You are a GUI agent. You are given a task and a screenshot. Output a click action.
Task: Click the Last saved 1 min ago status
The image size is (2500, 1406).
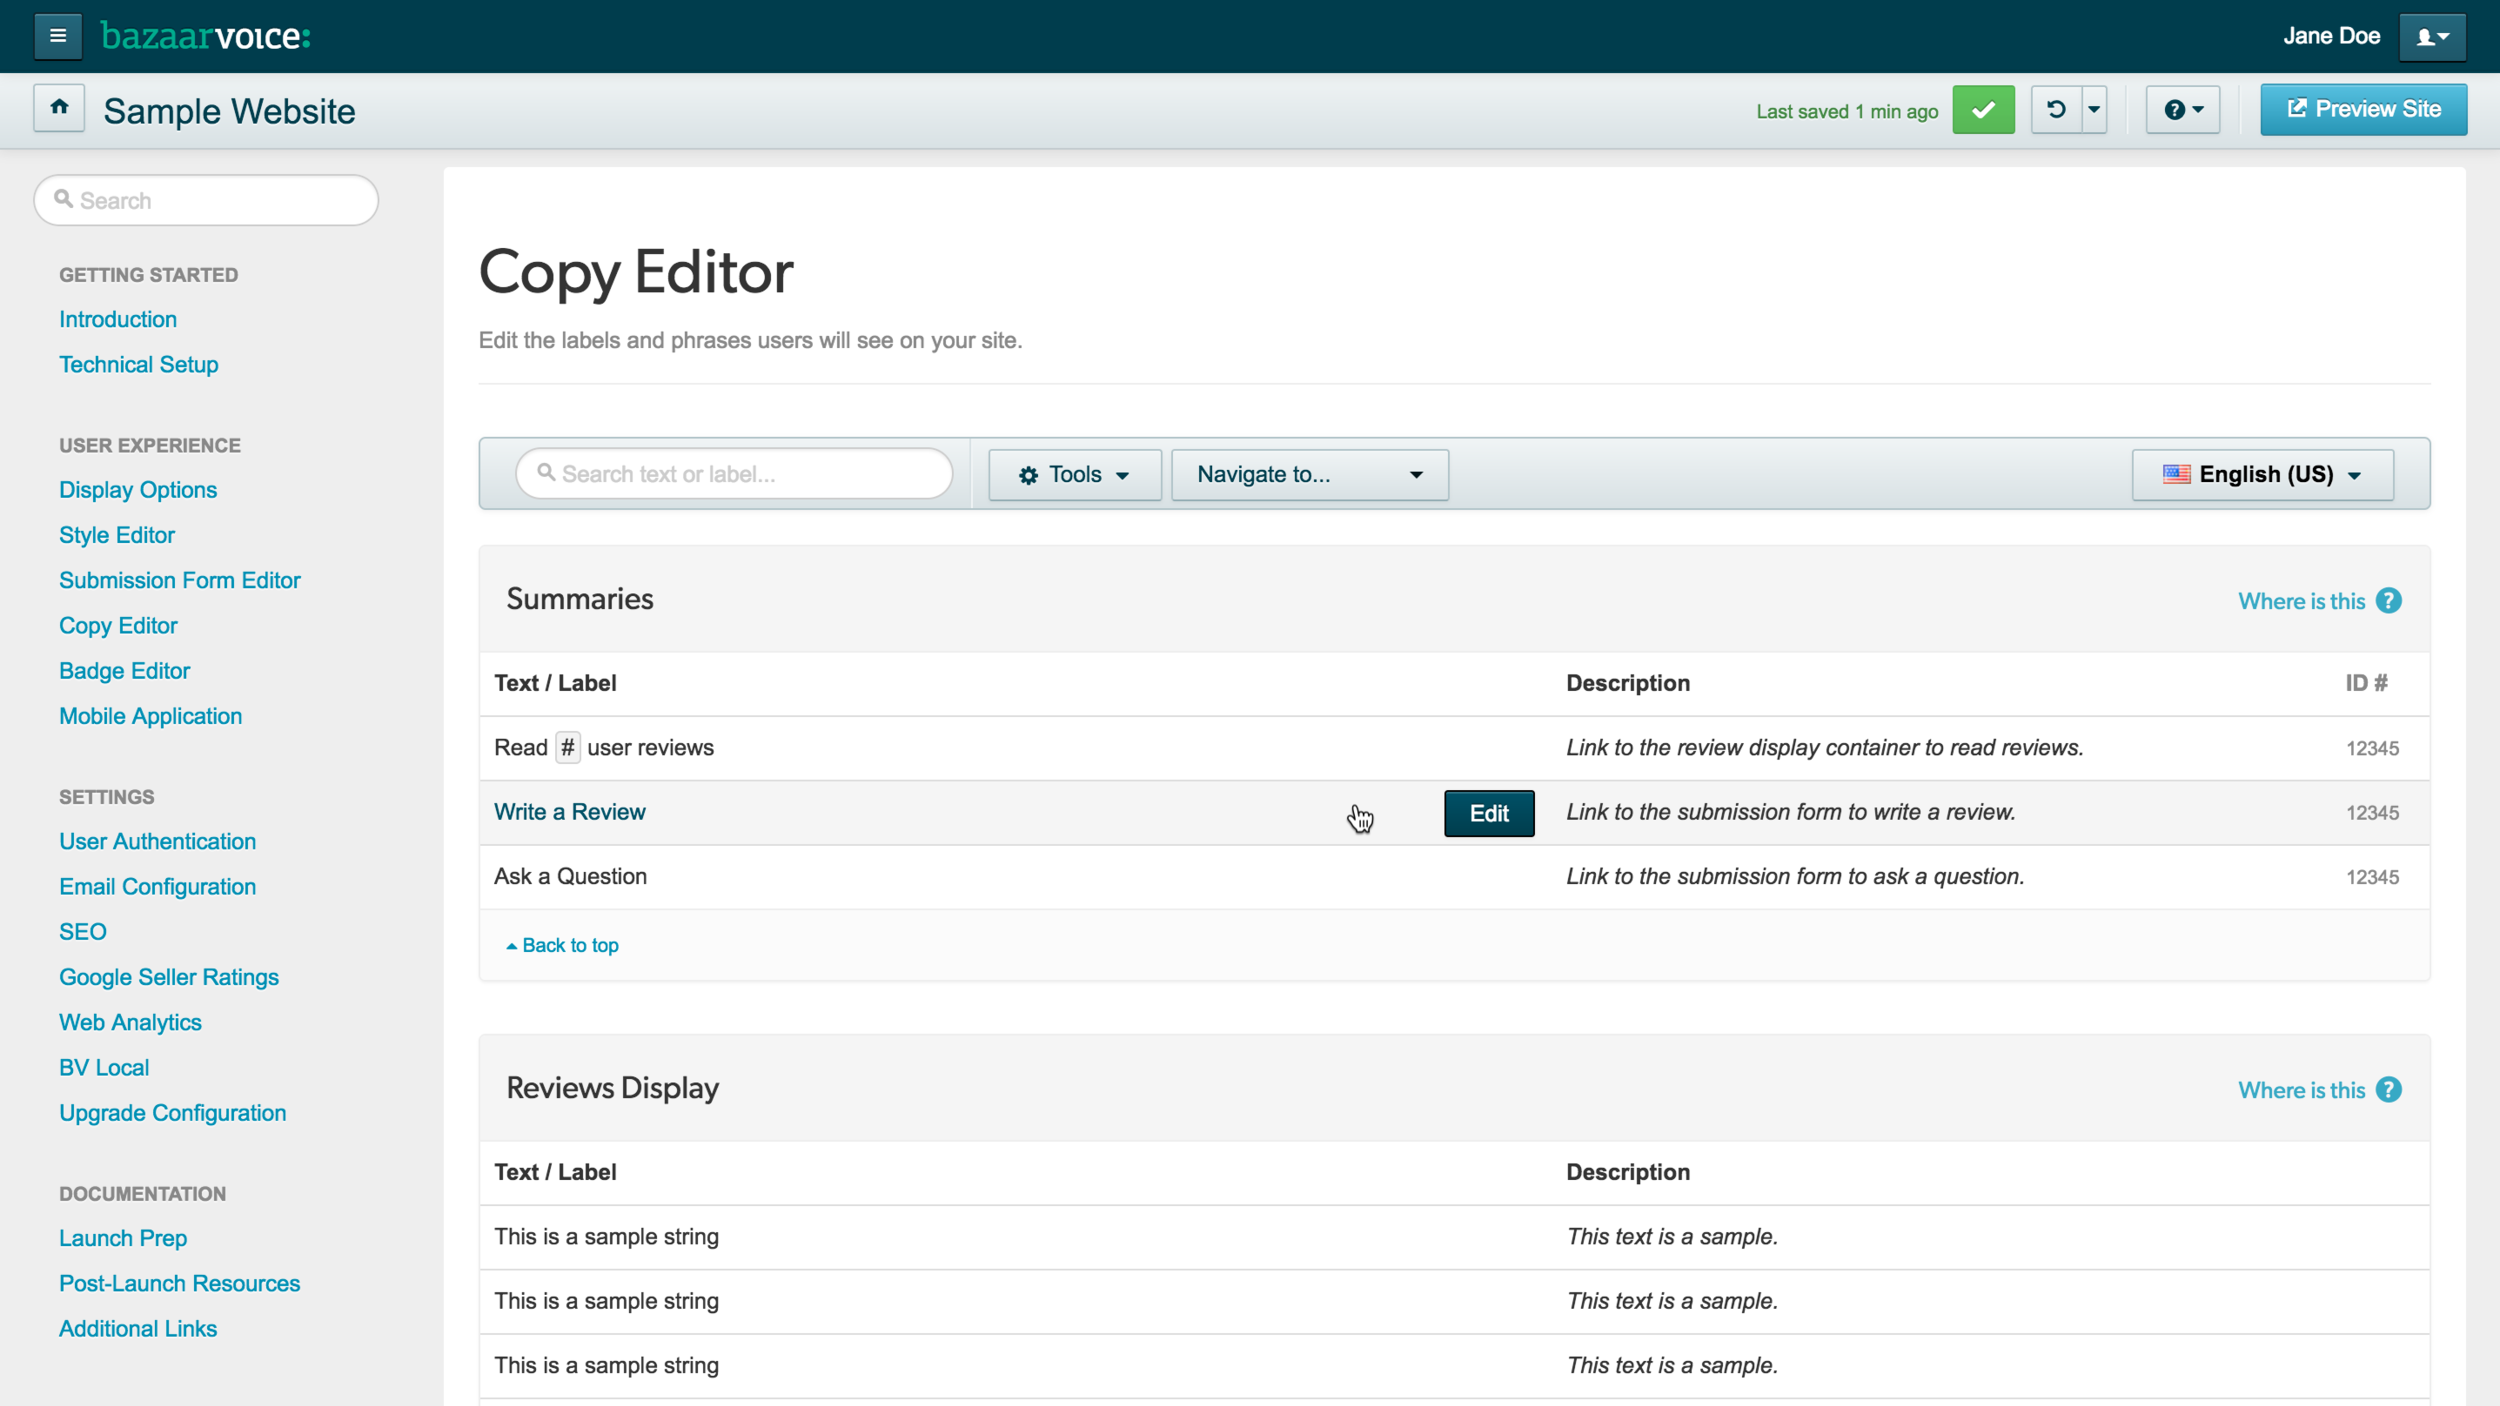tap(1847, 111)
